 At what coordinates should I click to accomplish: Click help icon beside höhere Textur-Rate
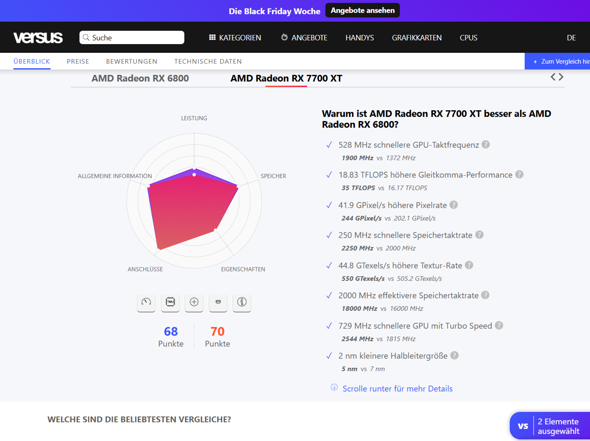click(469, 265)
